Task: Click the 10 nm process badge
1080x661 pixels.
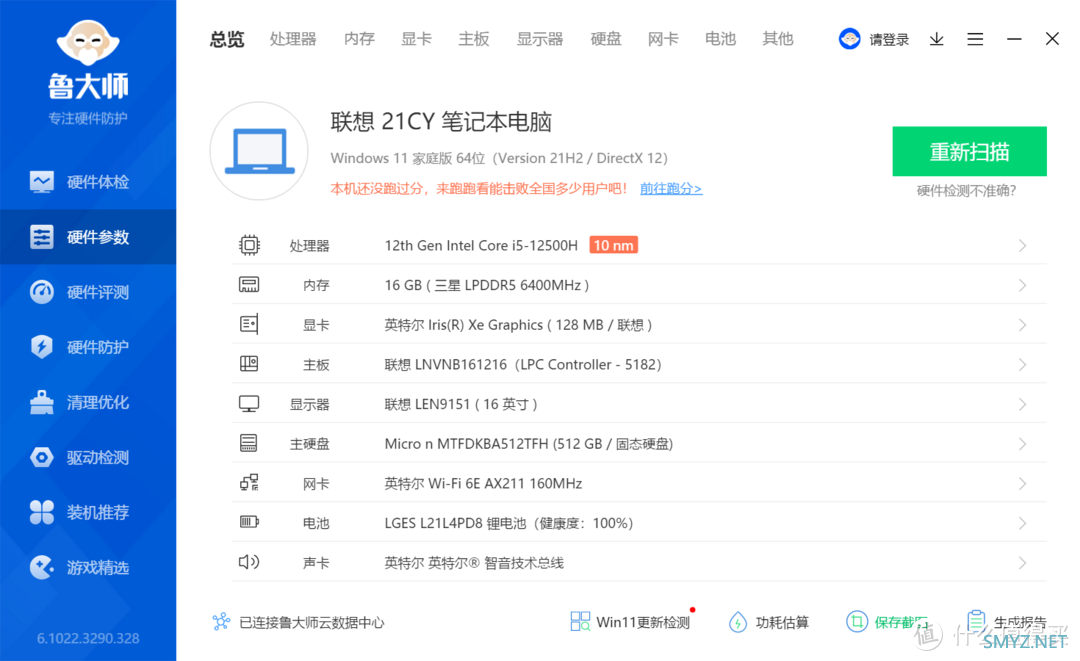Action: (x=614, y=245)
